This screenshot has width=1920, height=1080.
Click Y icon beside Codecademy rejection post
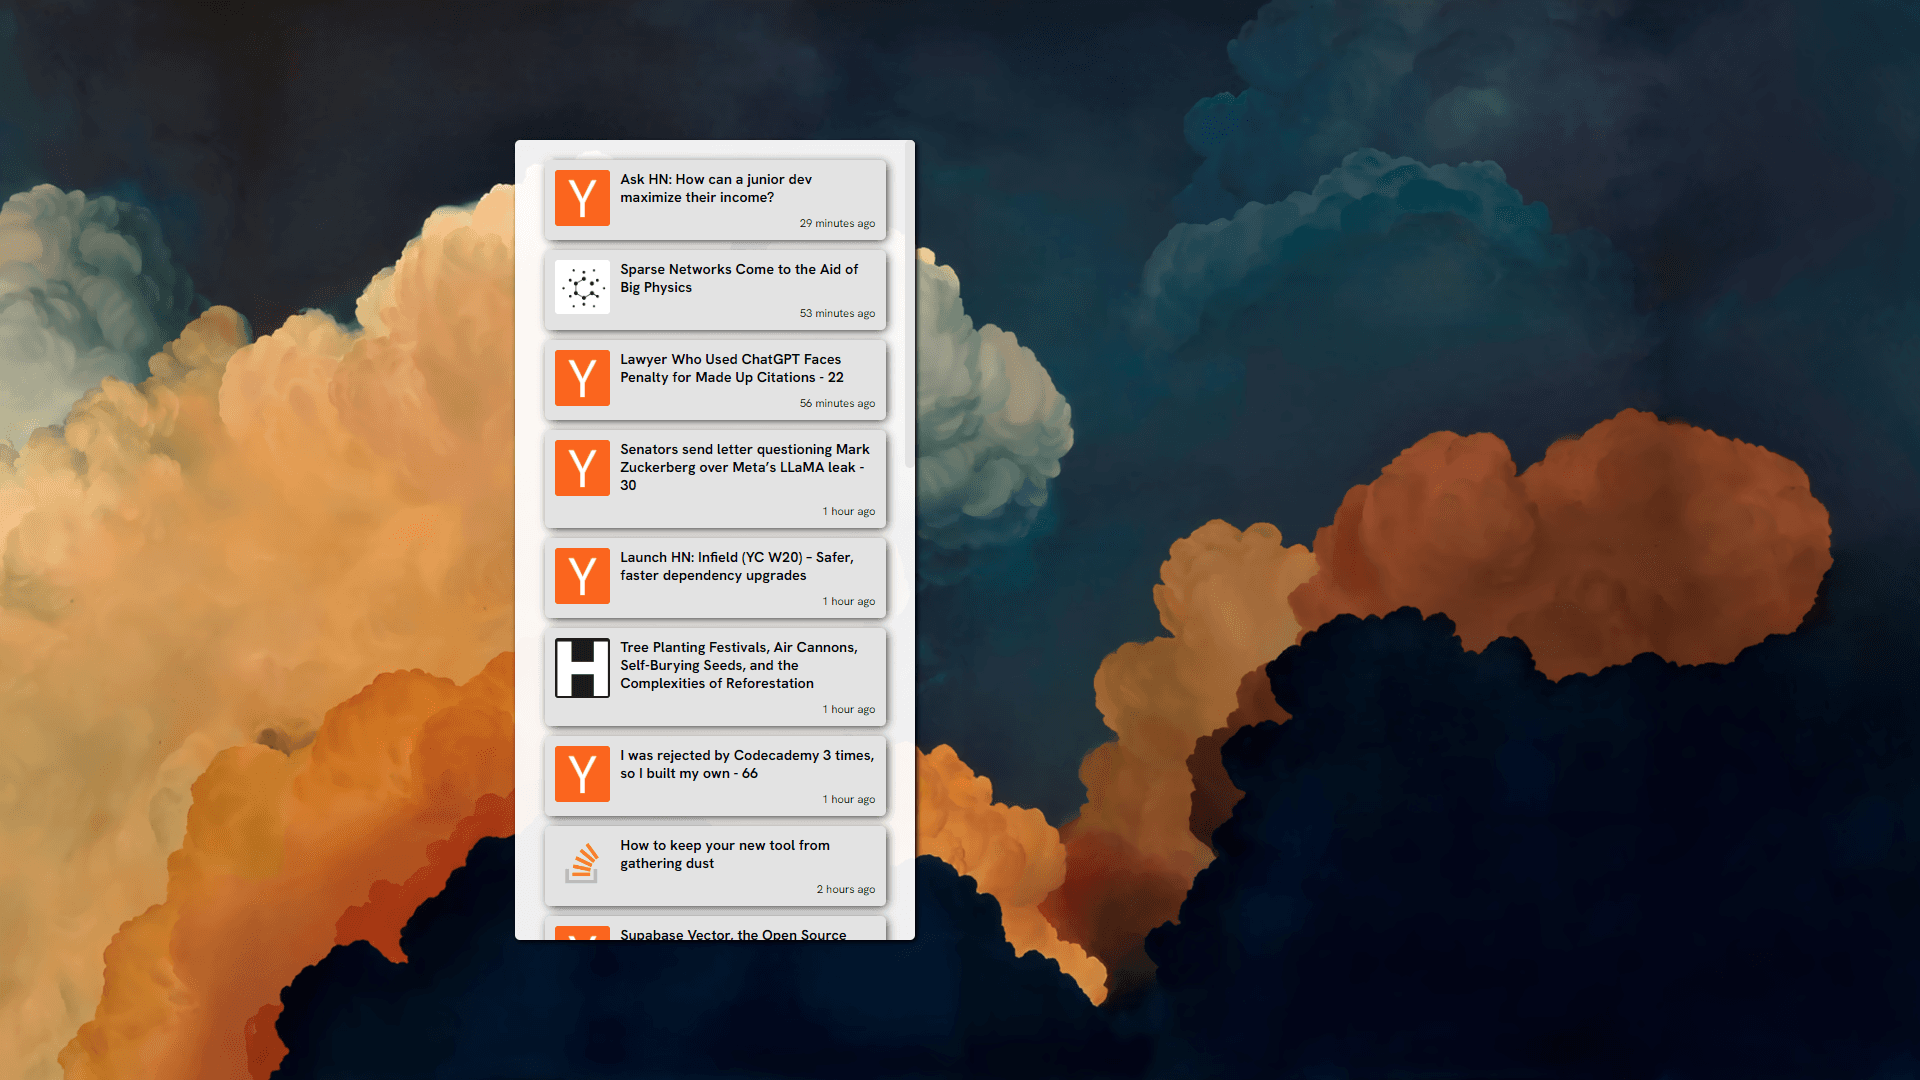coord(582,774)
